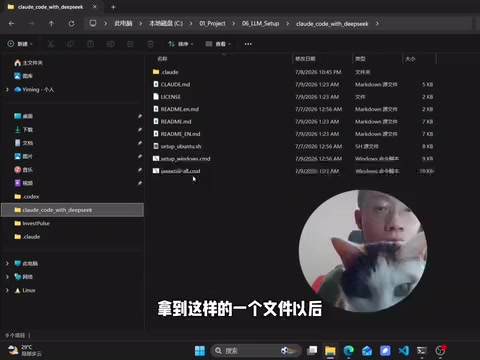Expand the Linux node in sidebar
The width and height of the screenshot is (480, 360).
[x=7, y=290]
